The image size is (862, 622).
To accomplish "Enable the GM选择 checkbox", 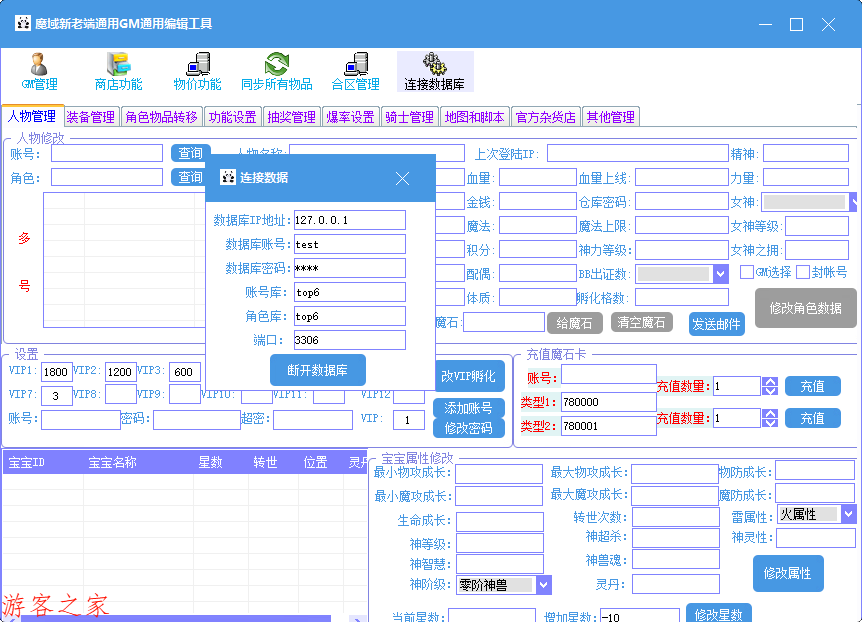I will [x=747, y=272].
